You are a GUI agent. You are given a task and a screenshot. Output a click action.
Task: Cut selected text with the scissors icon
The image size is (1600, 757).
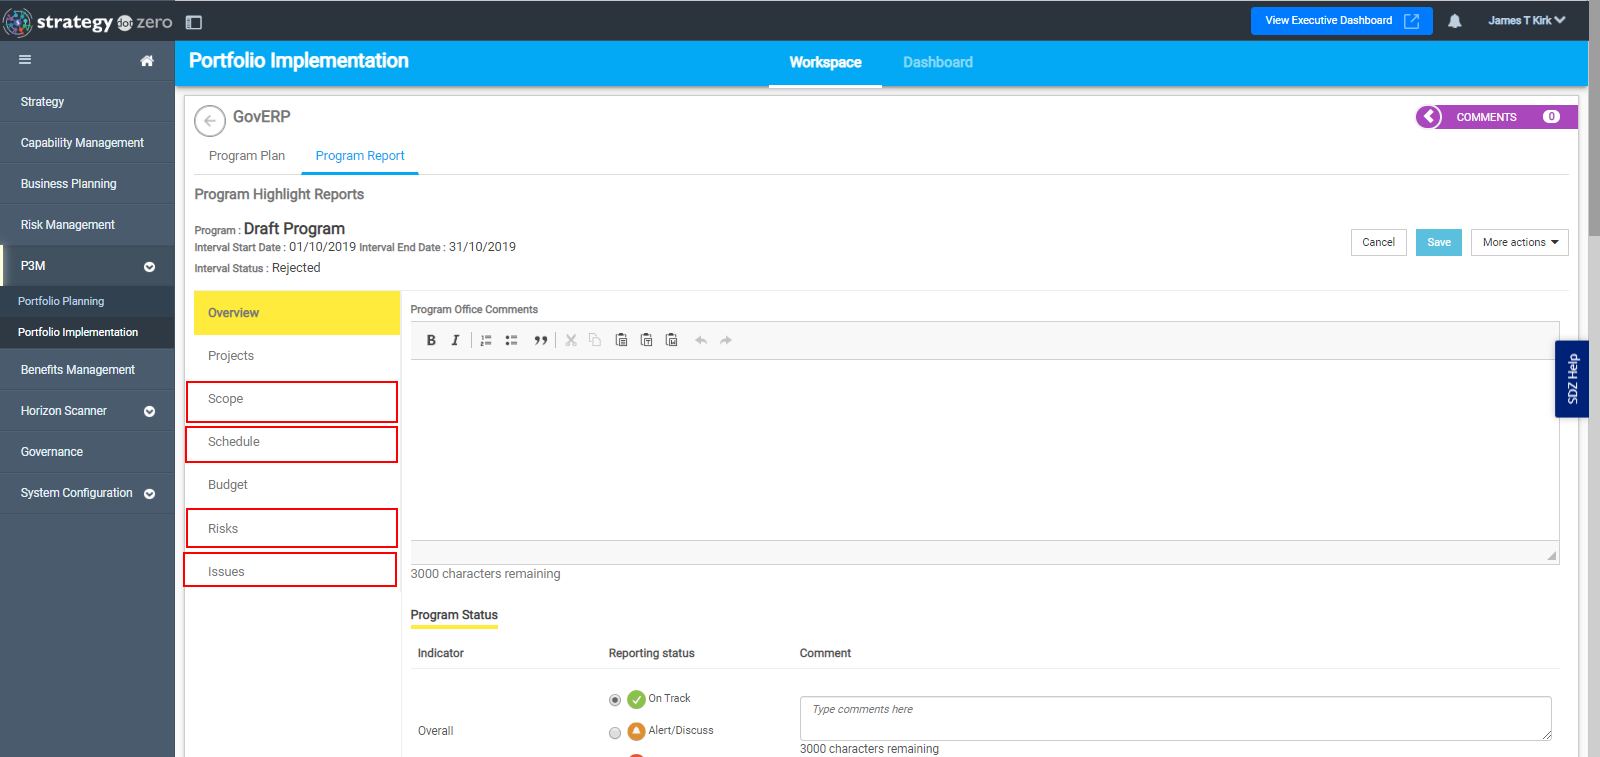pyautogui.click(x=571, y=340)
